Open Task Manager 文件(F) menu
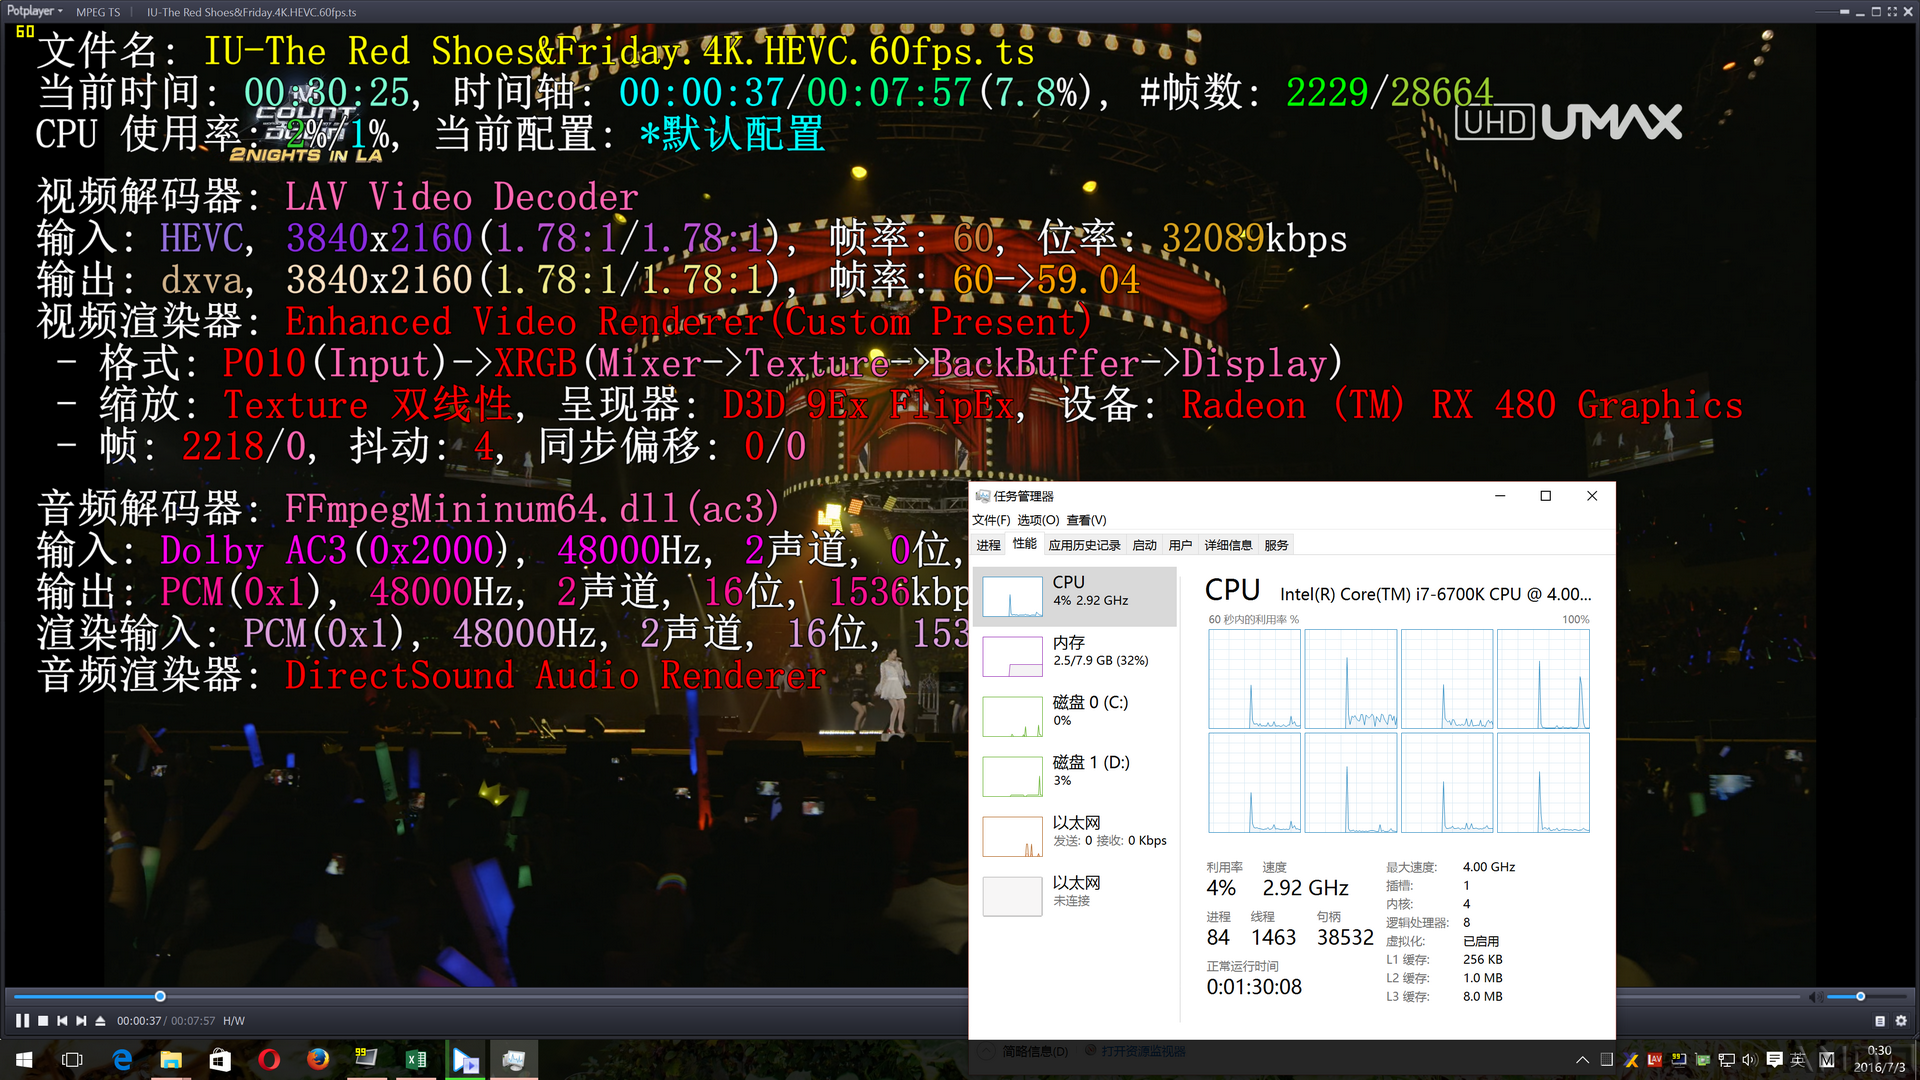This screenshot has height=1080, width=1920. point(991,520)
